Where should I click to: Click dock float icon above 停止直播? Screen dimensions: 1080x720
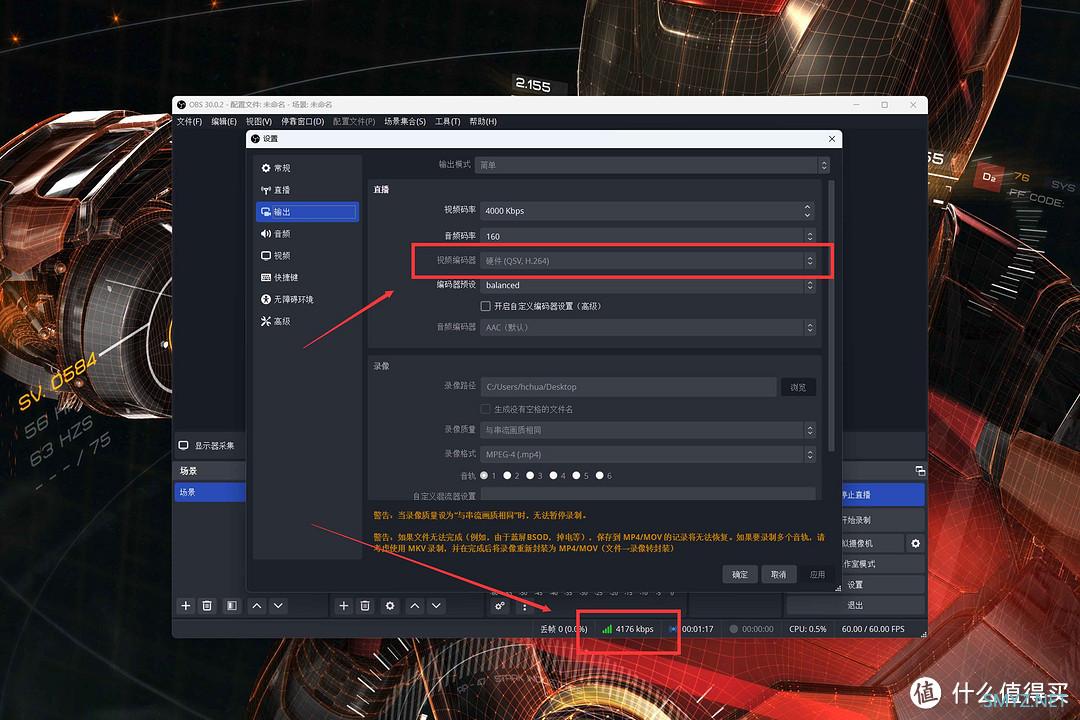click(x=920, y=471)
